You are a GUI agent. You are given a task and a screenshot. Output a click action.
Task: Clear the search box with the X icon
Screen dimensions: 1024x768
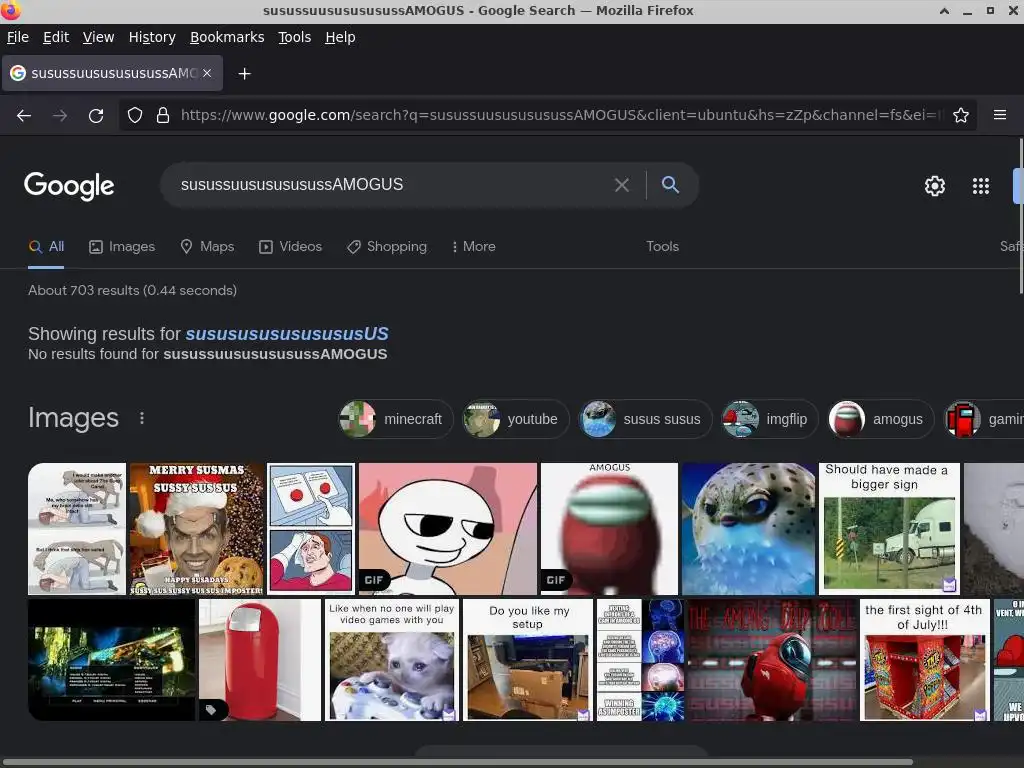tap(622, 185)
